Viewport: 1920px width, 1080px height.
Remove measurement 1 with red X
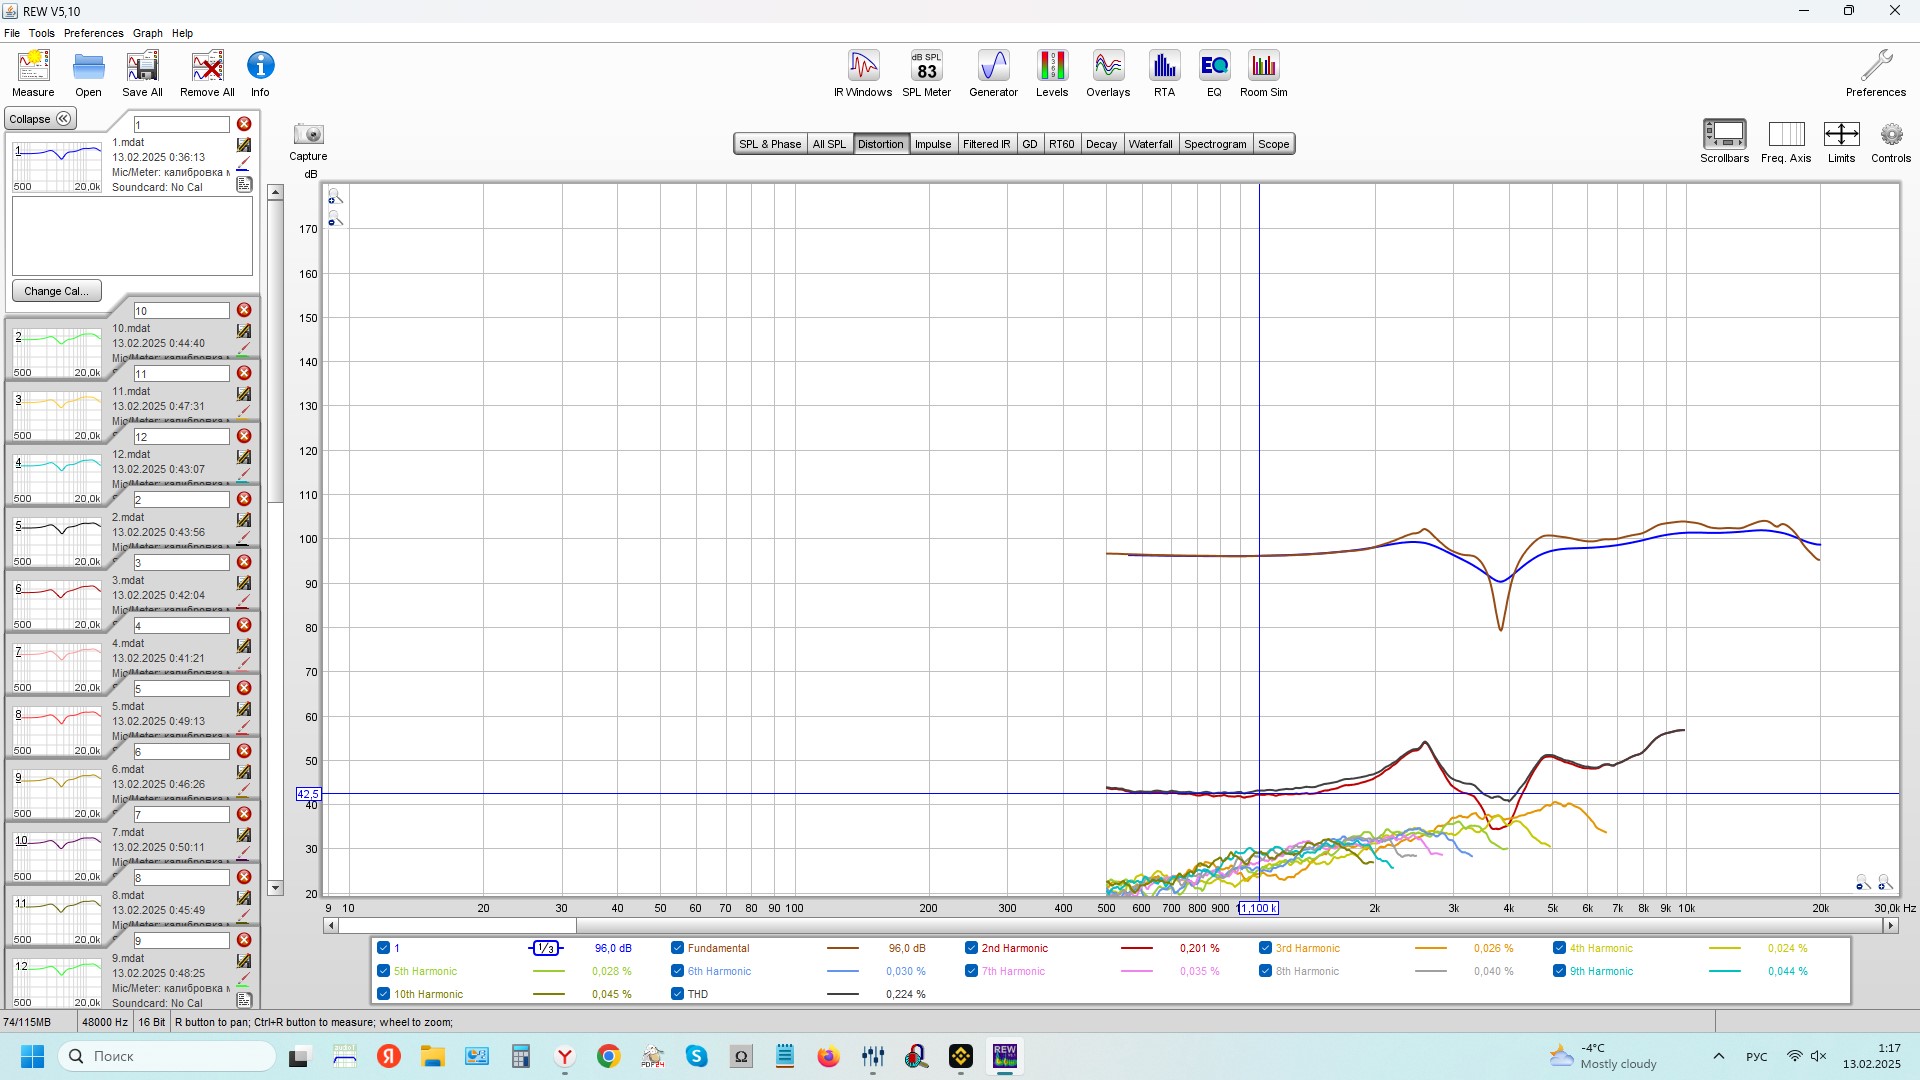(x=244, y=124)
